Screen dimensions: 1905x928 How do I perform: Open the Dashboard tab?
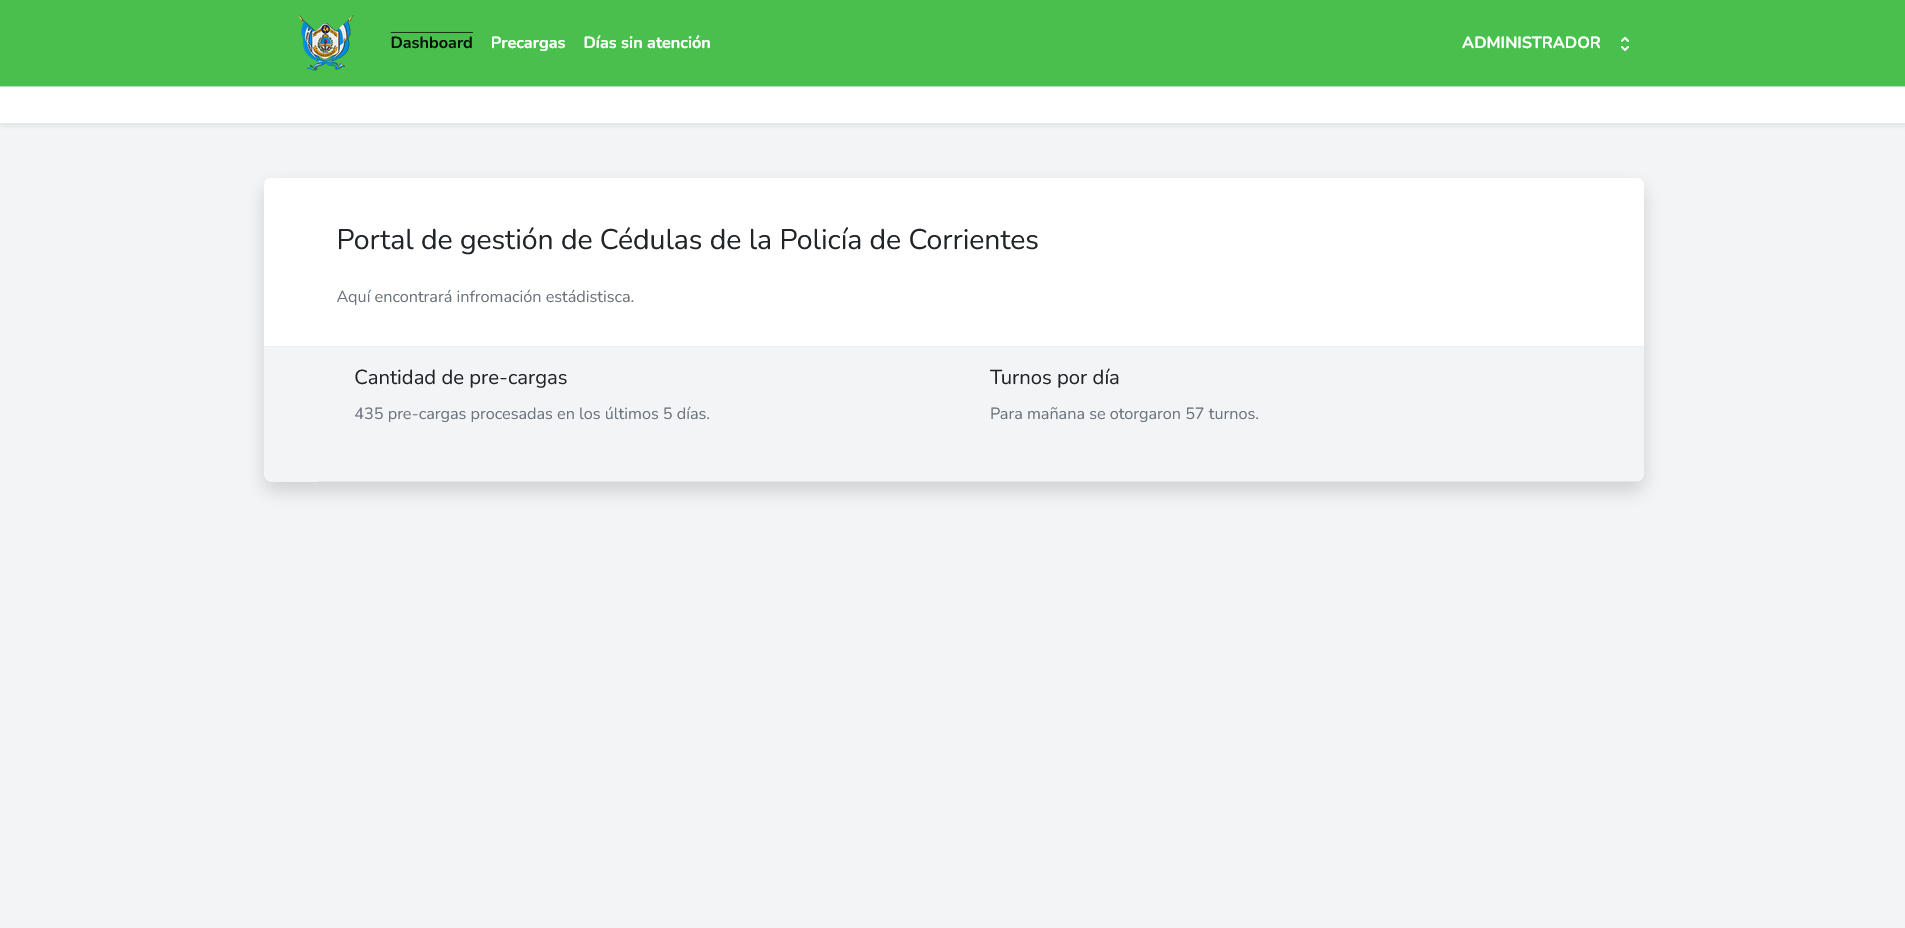pyautogui.click(x=431, y=43)
